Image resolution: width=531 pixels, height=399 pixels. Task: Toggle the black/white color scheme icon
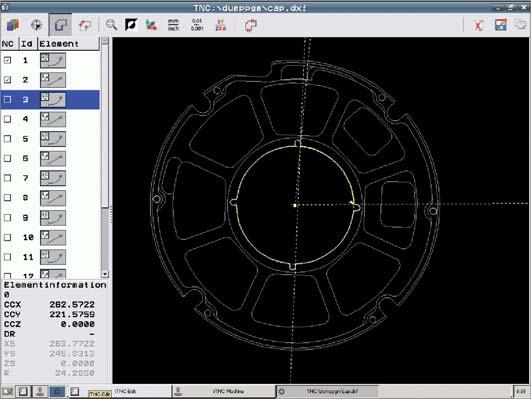point(131,25)
